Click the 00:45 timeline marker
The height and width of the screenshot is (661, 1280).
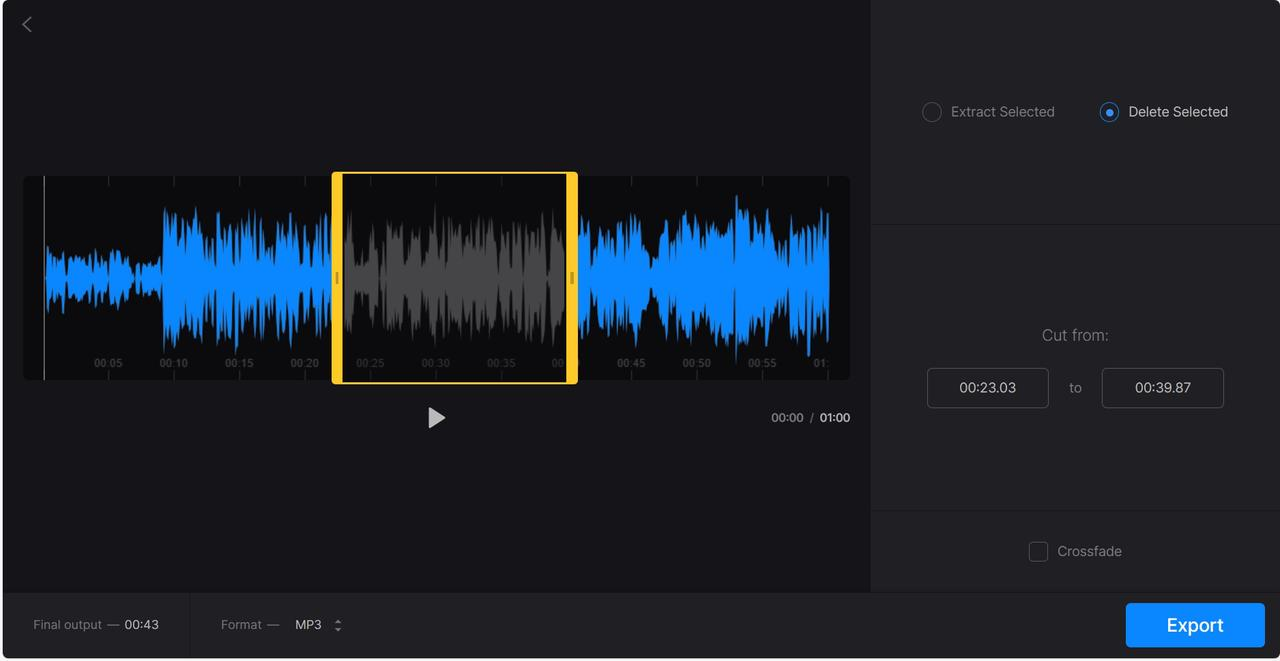631,363
